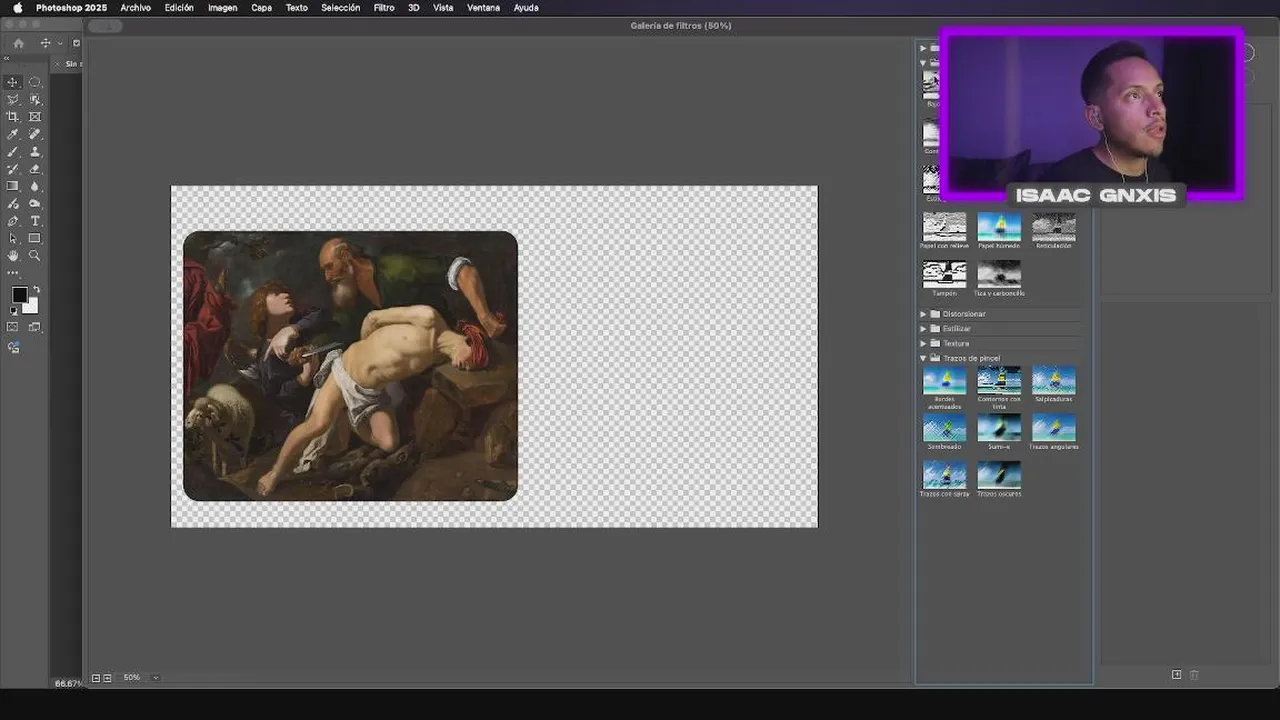
Task: Select the Reticulación filter thumbnail
Action: [1054, 226]
